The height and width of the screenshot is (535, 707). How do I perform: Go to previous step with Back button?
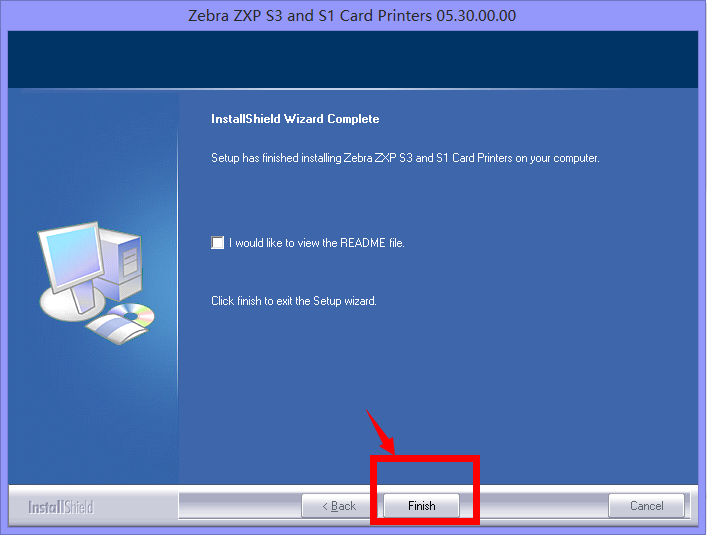[x=339, y=506]
